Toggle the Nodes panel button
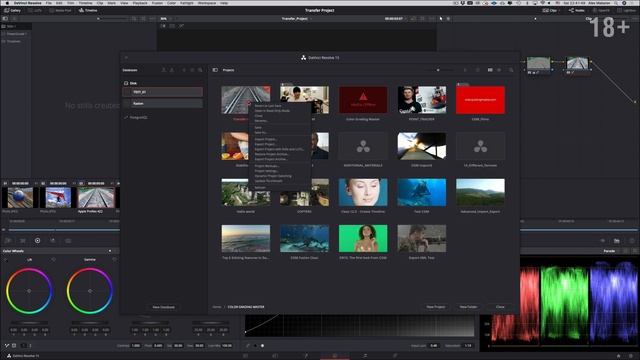640x360 pixels. tap(576, 10)
